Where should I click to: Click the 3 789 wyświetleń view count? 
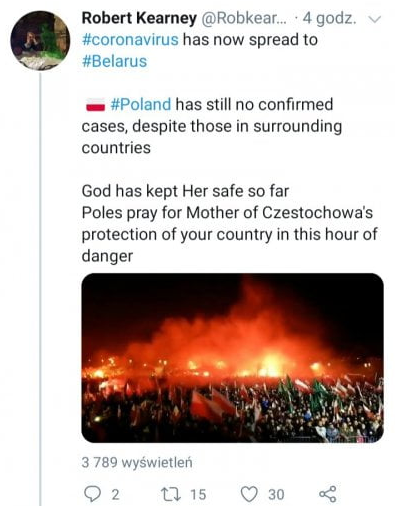(137, 463)
